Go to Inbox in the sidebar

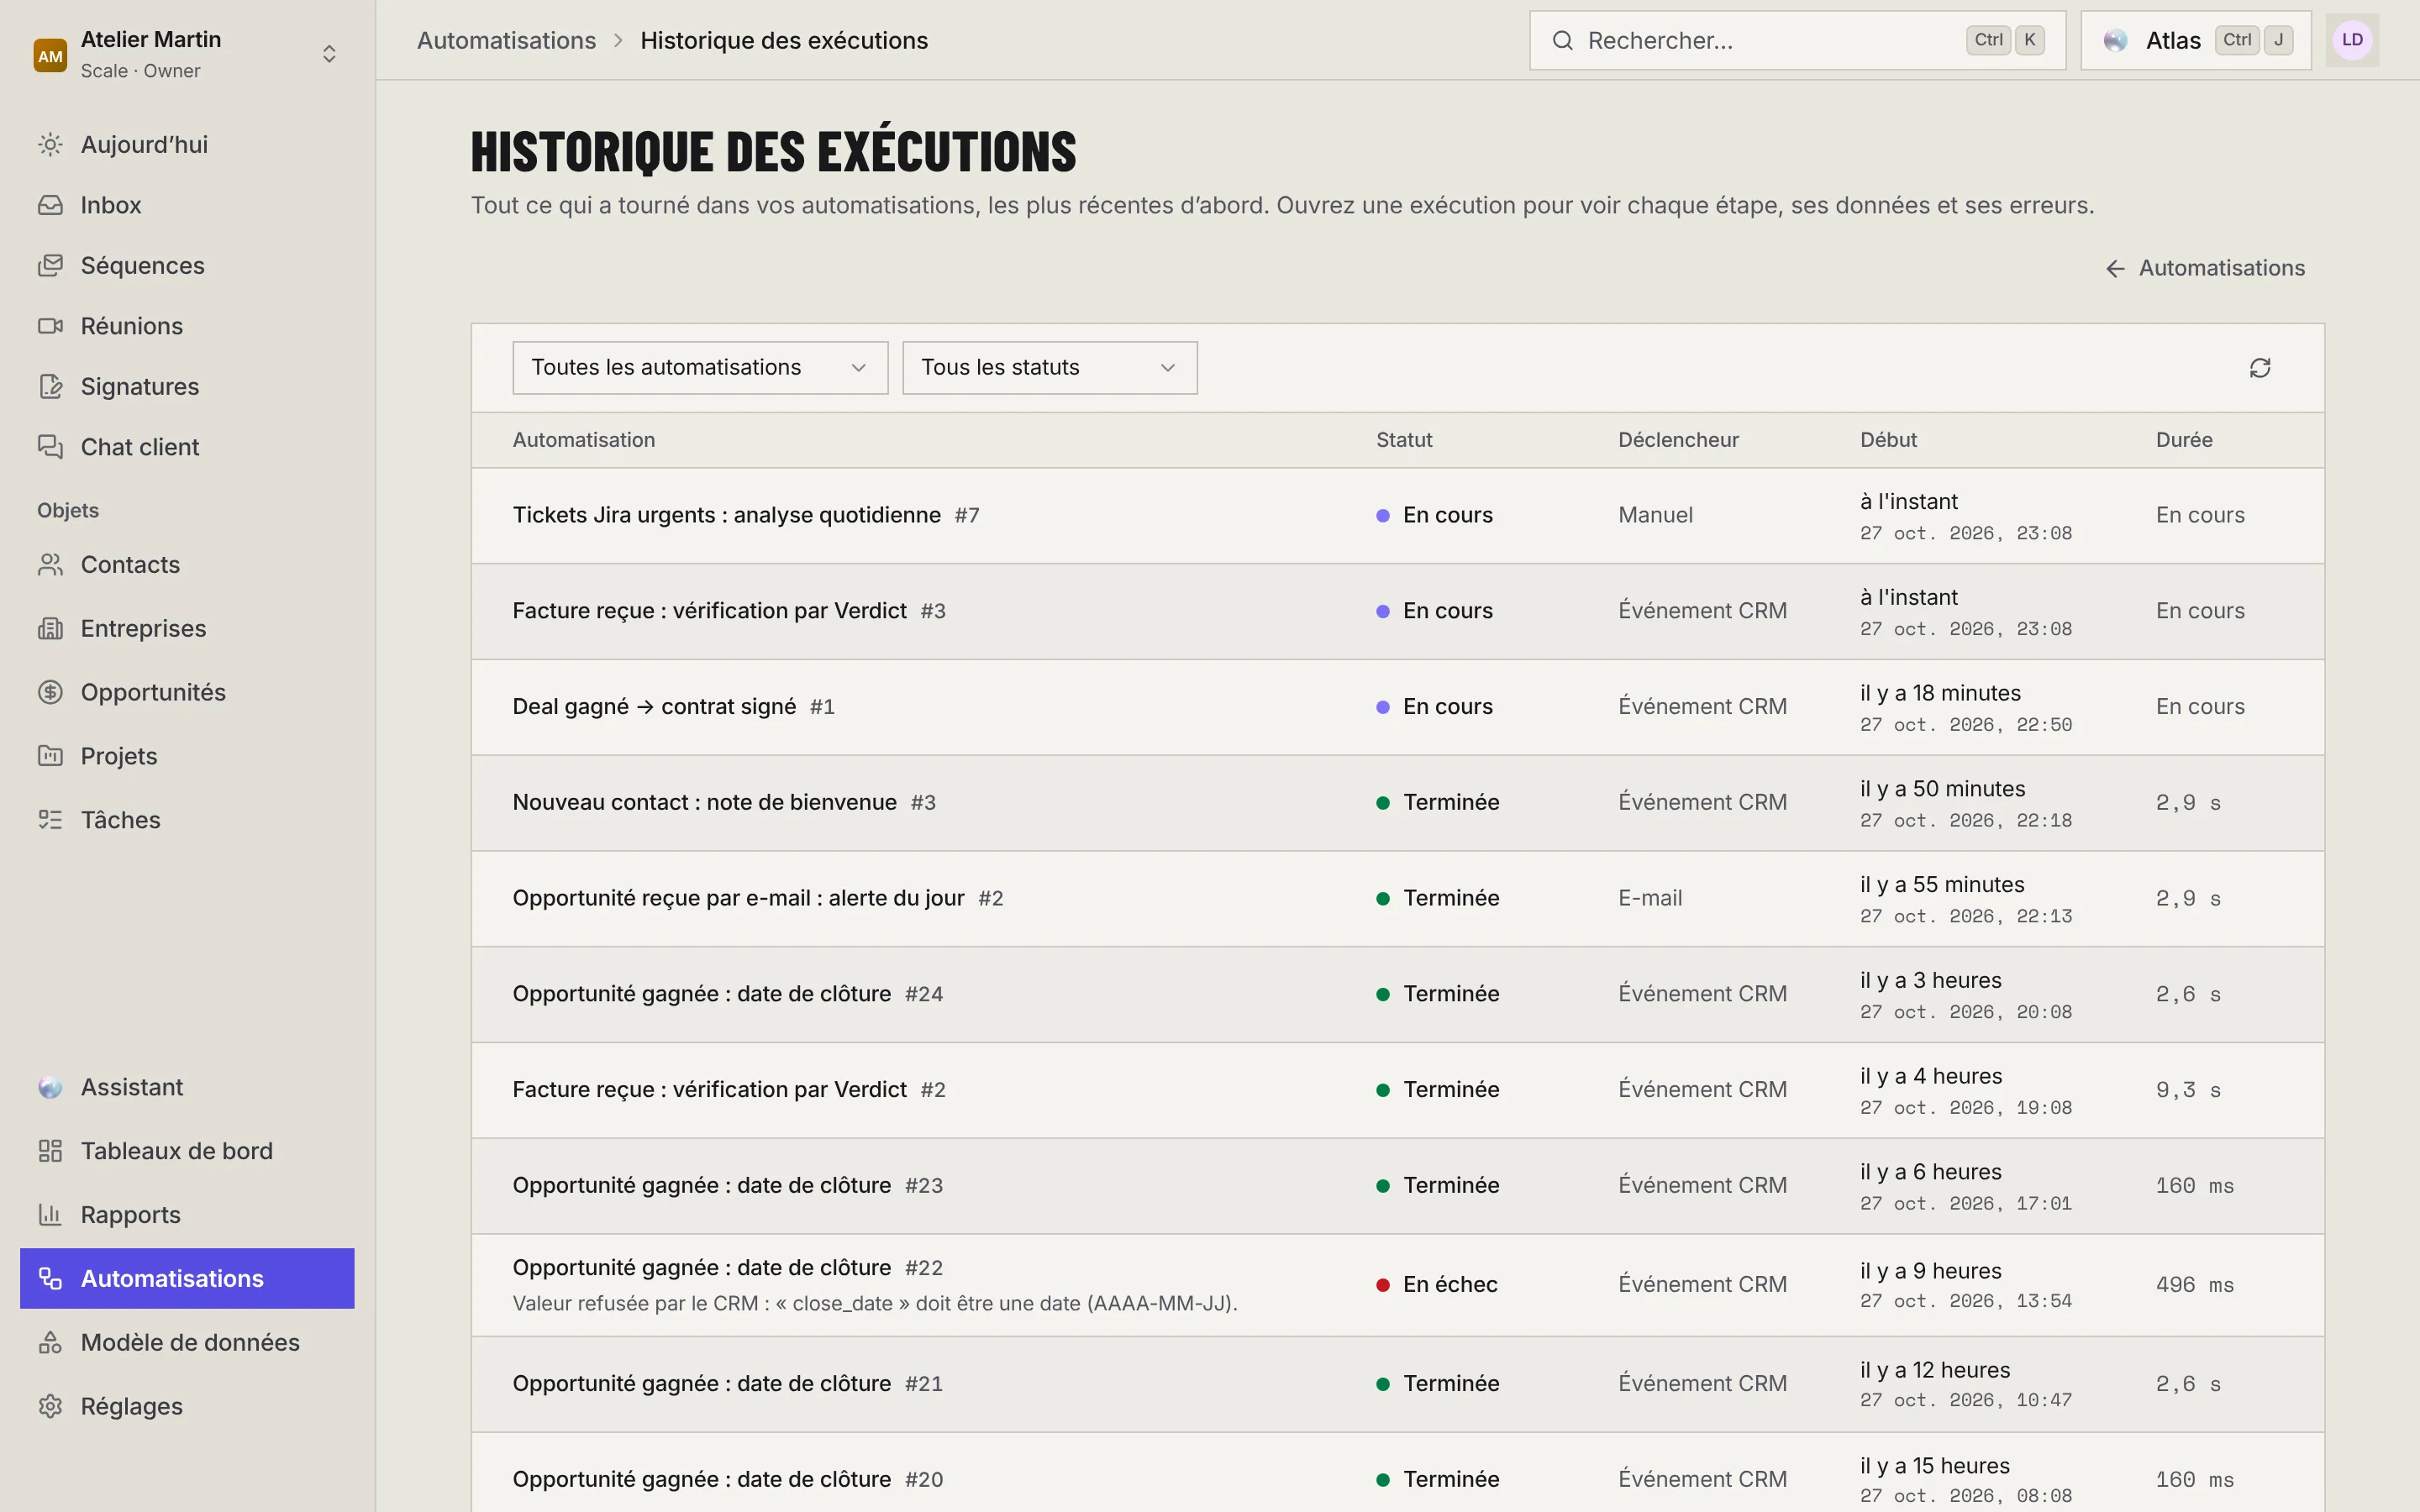click(x=187, y=205)
